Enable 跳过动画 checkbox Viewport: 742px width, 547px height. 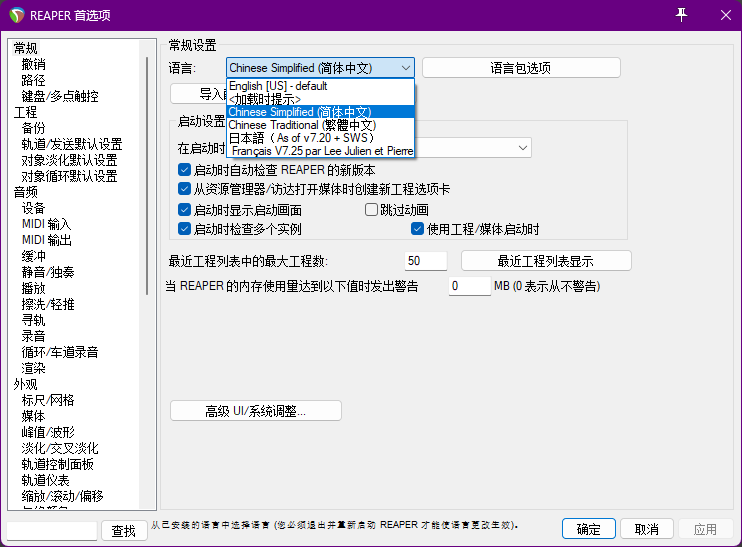click(x=371, y=209)
